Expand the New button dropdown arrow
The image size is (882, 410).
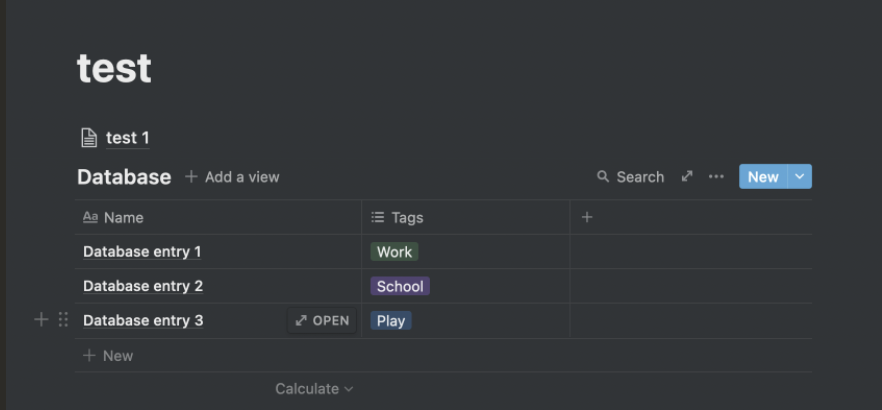click(x=799, y=177)
